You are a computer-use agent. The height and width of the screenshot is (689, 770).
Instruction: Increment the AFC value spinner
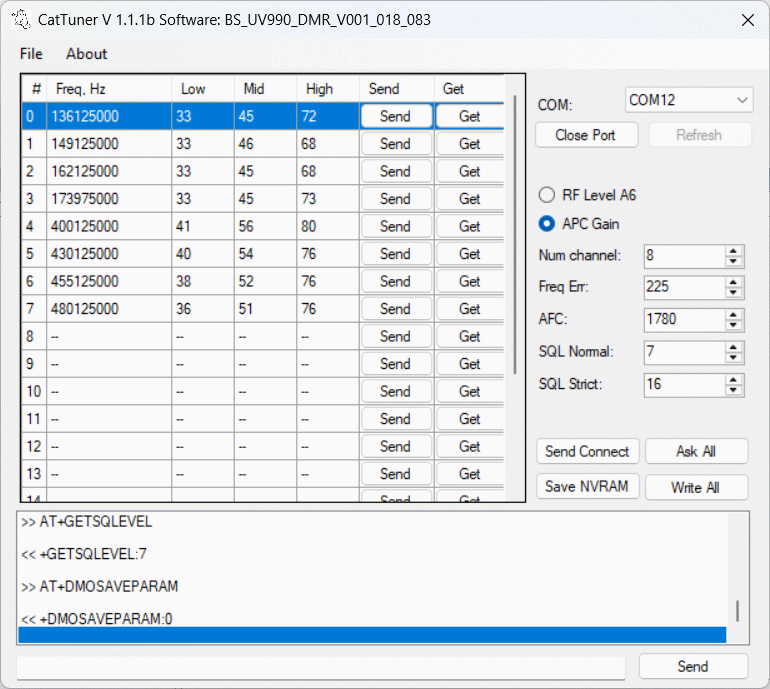(x=735, y=314)
